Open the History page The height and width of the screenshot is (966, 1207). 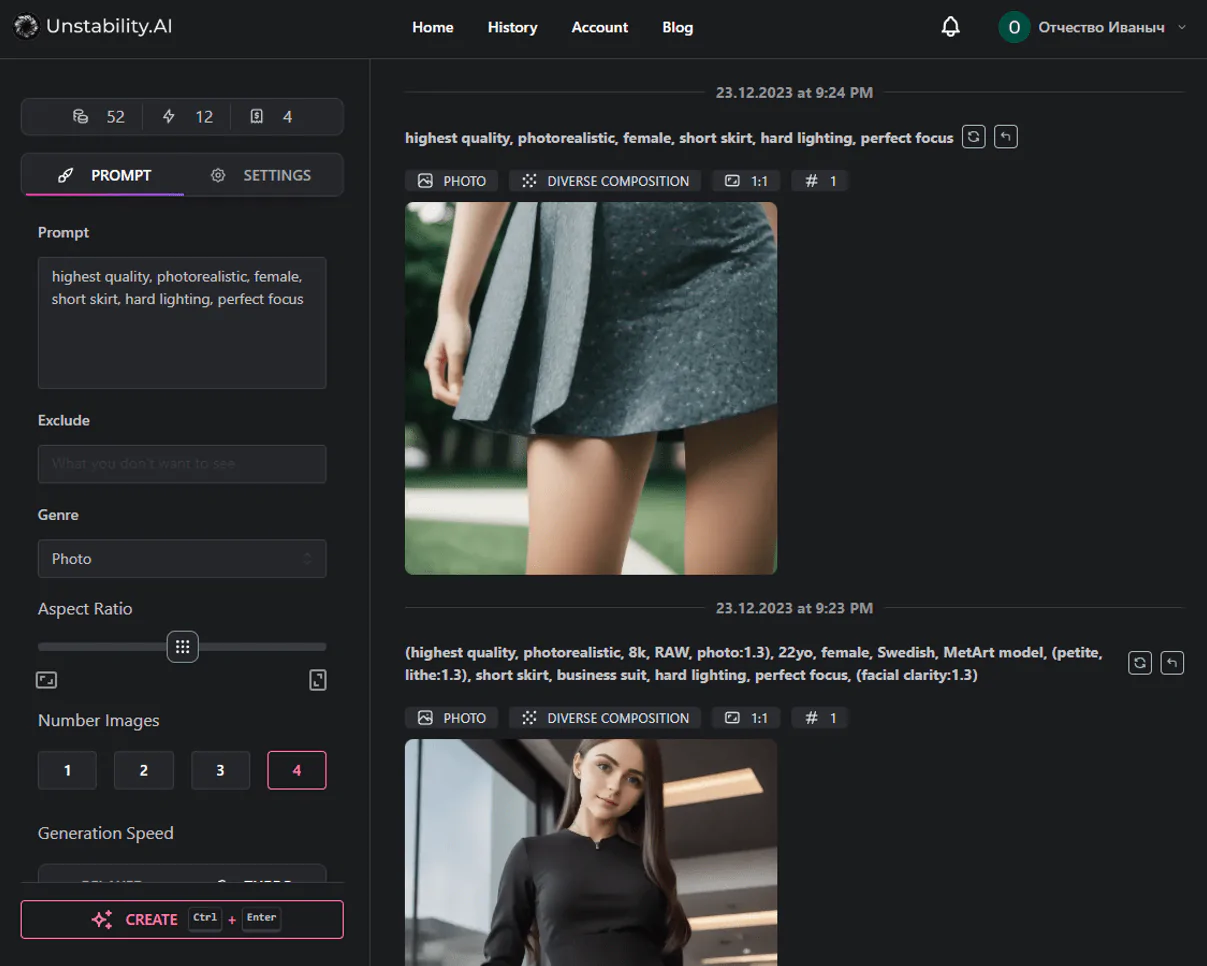(512, 27)
